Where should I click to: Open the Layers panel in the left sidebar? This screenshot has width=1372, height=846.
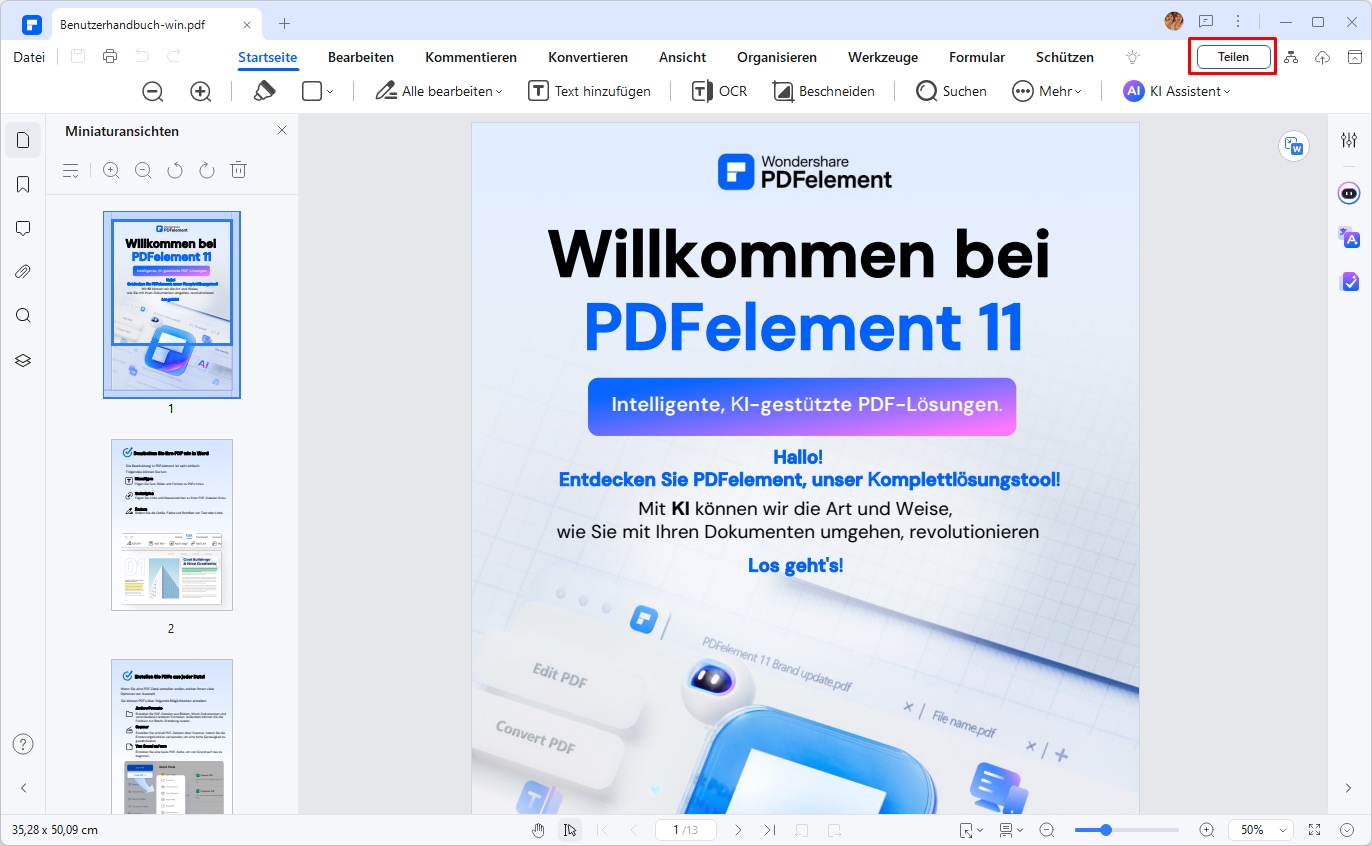(x=23, y=360)
